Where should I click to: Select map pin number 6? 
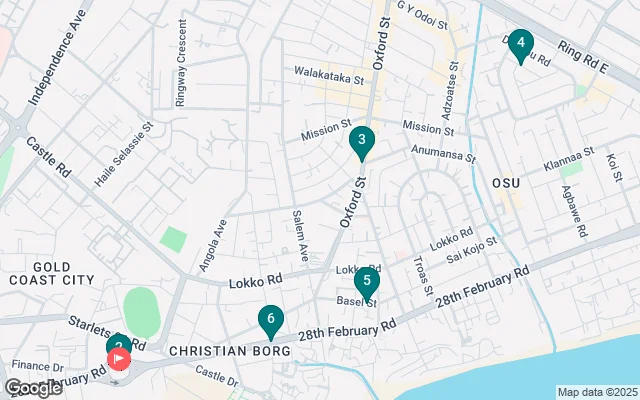point(271,322)
